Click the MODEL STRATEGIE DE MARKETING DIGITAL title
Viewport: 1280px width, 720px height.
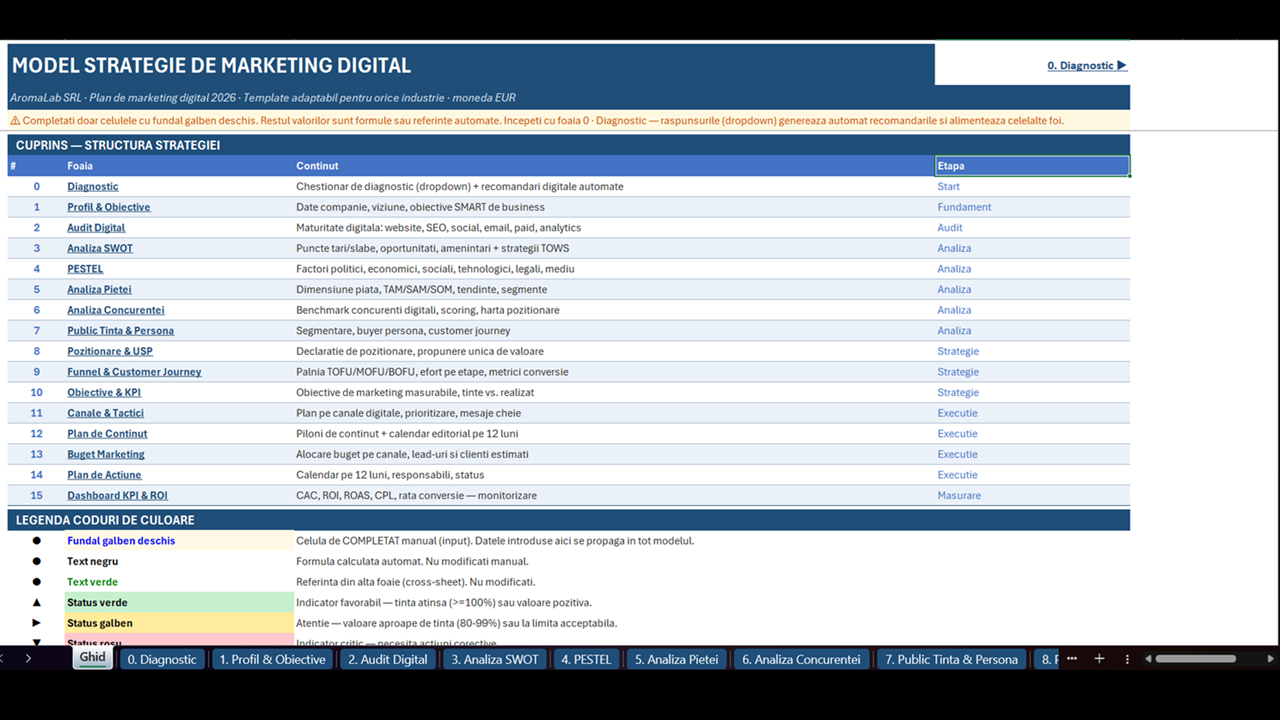tap(211, 66)
